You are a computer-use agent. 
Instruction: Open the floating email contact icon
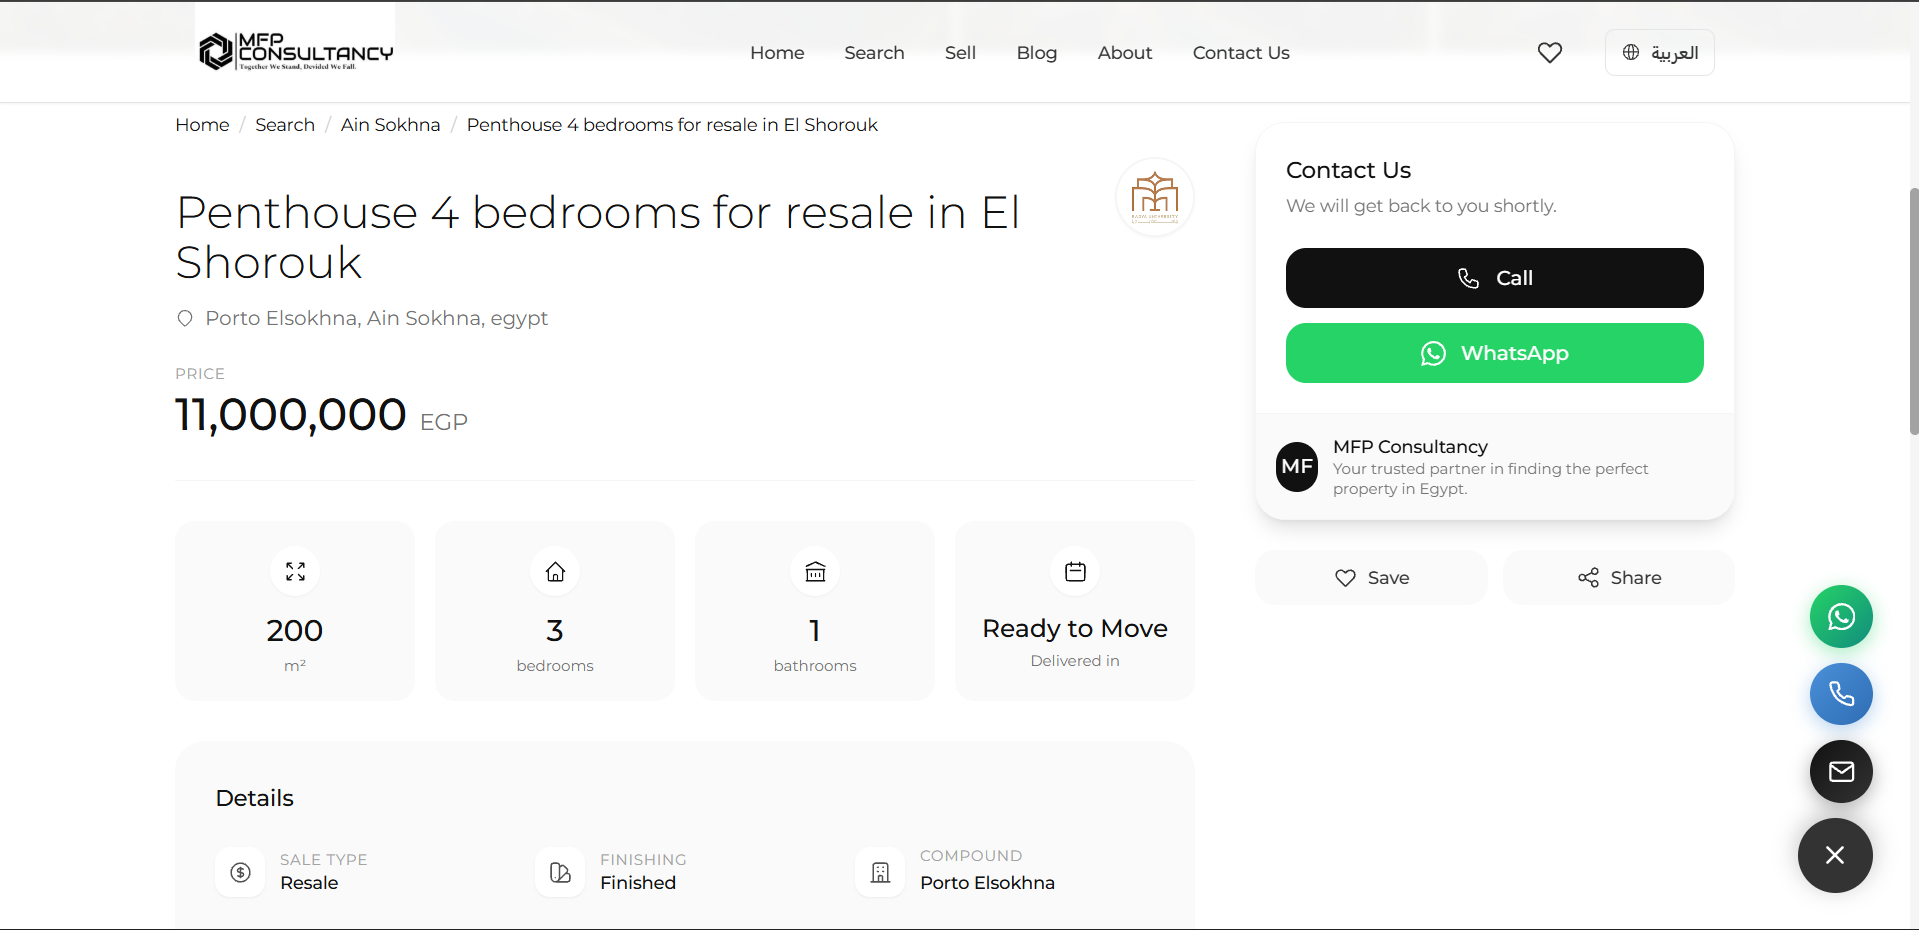click(1840, 771)
